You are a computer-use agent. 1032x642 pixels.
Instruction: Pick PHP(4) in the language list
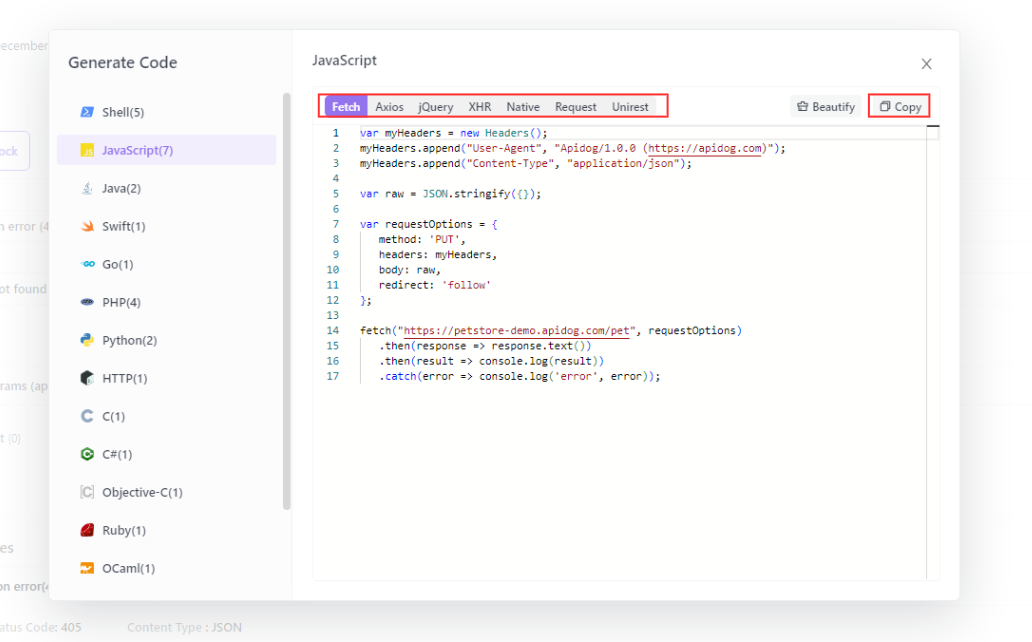click(167, 302)
